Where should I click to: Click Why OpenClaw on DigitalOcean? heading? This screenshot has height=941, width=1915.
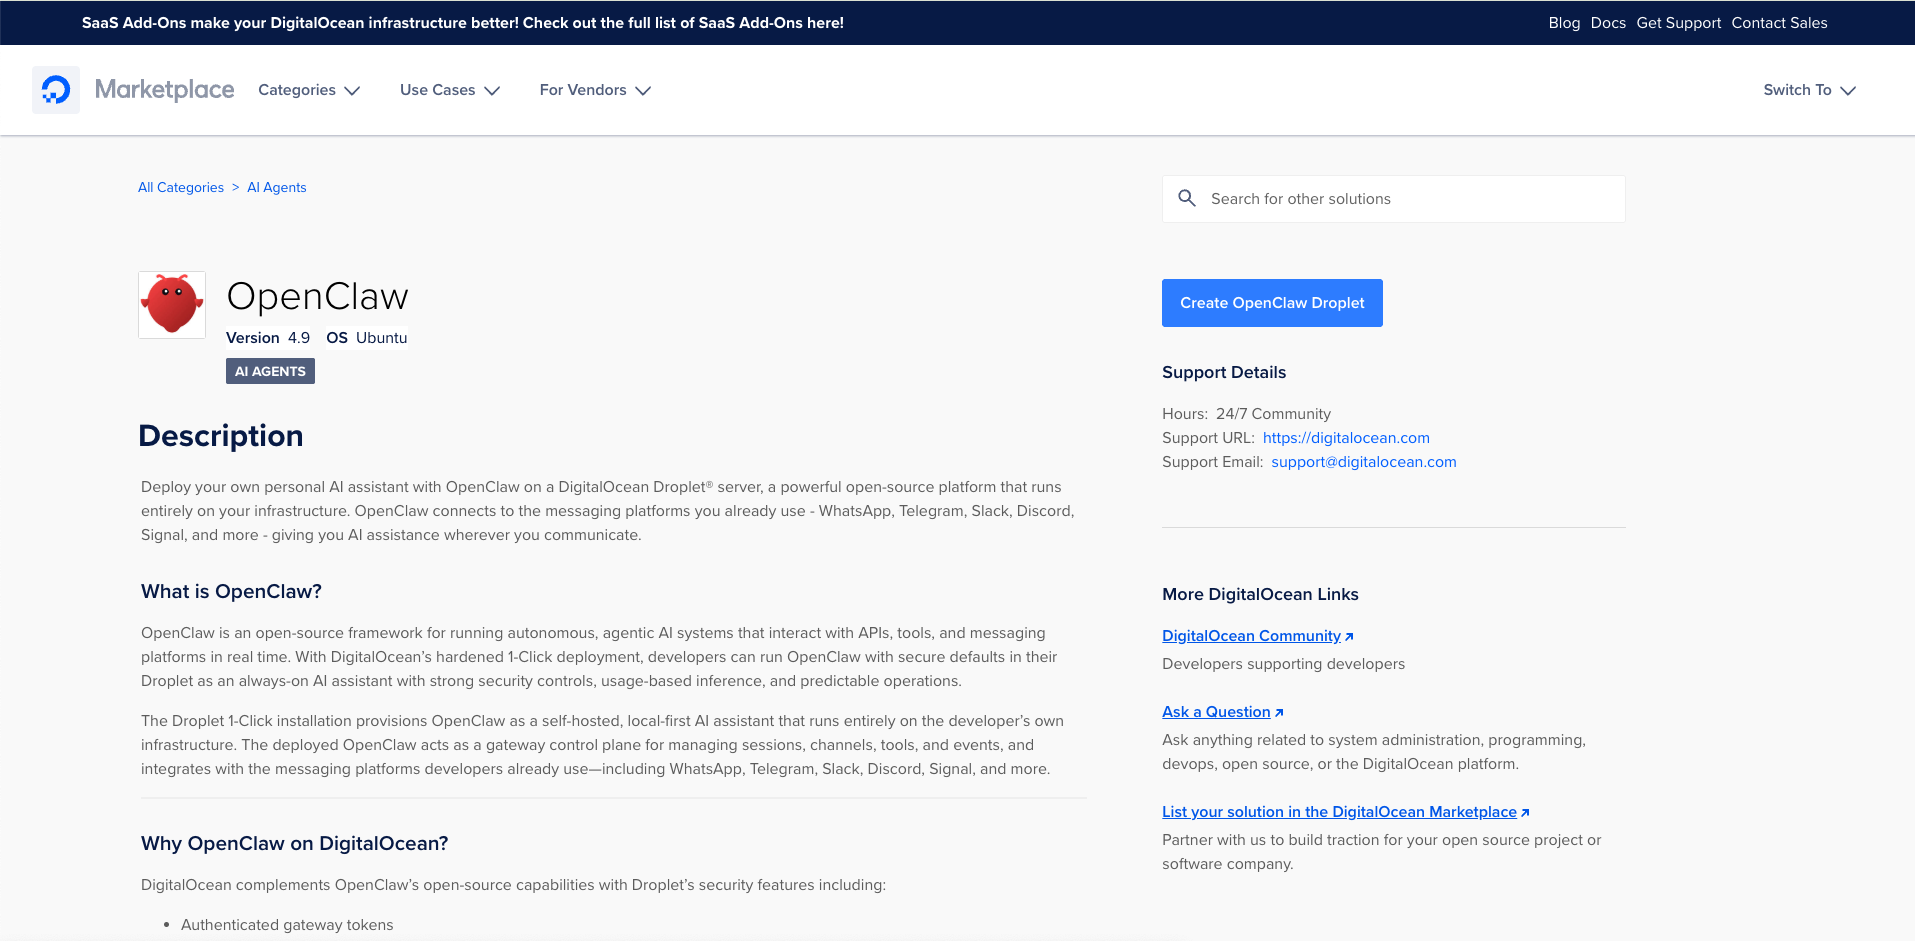pyautogui.click(x=294, y=843)
